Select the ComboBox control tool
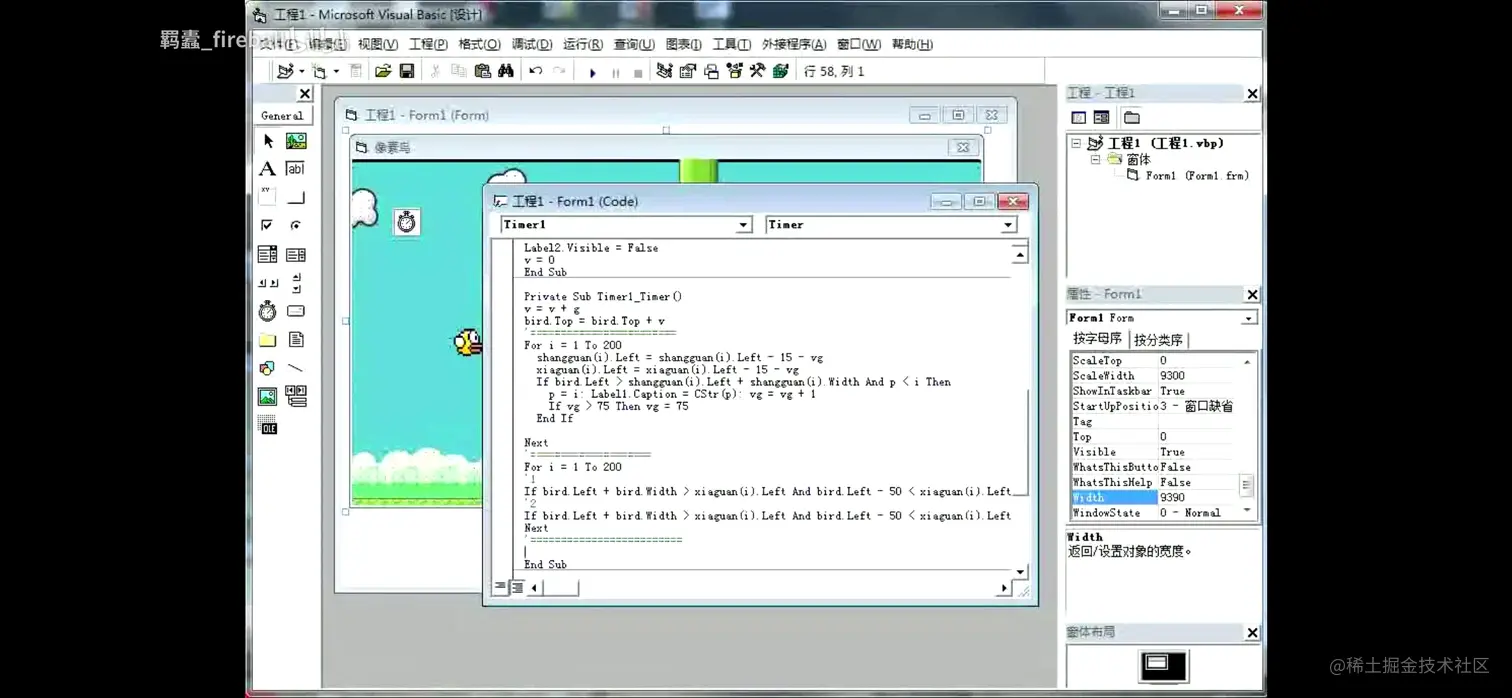This screenshot has height=698, width=1512. point(268,254)
